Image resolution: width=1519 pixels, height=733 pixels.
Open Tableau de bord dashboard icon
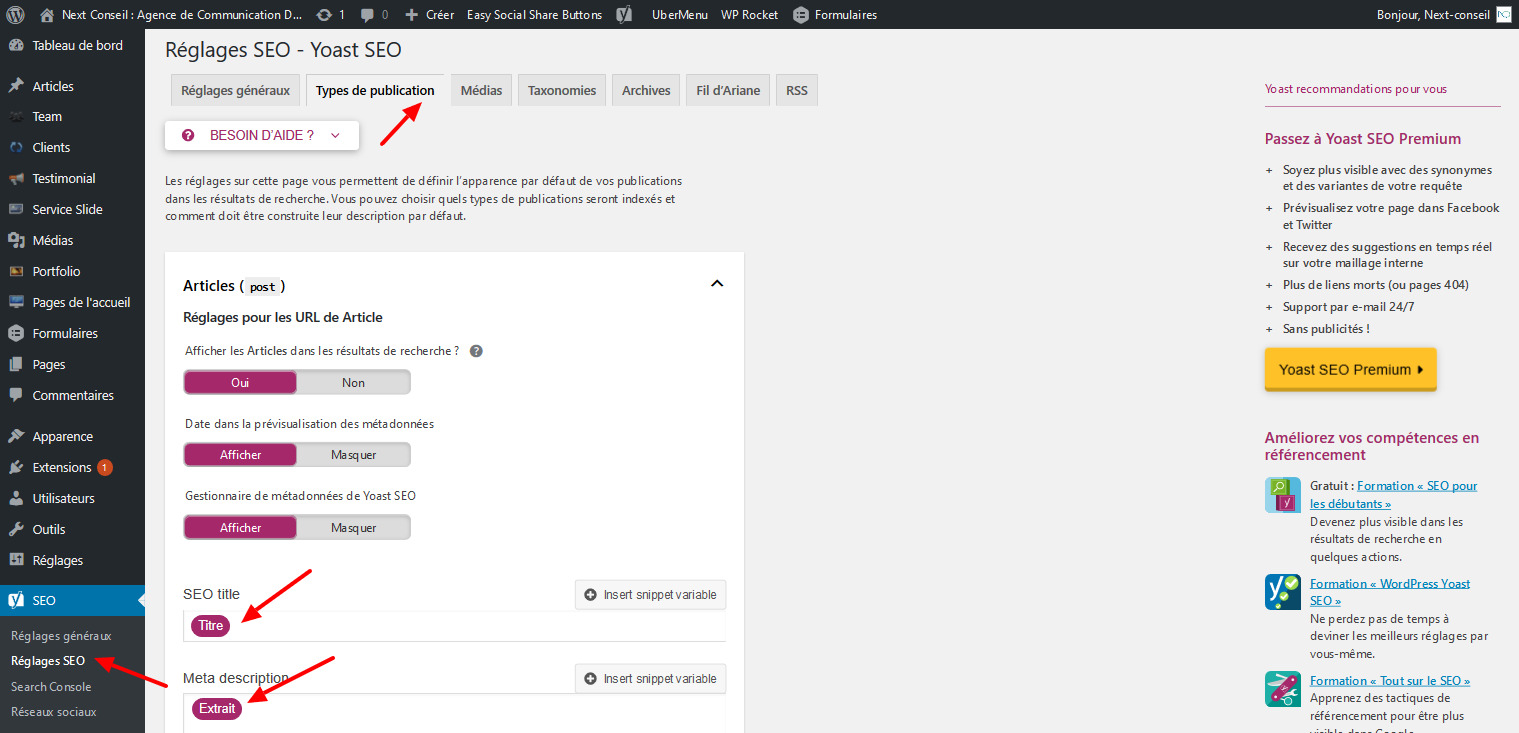[x=16, y=45]
